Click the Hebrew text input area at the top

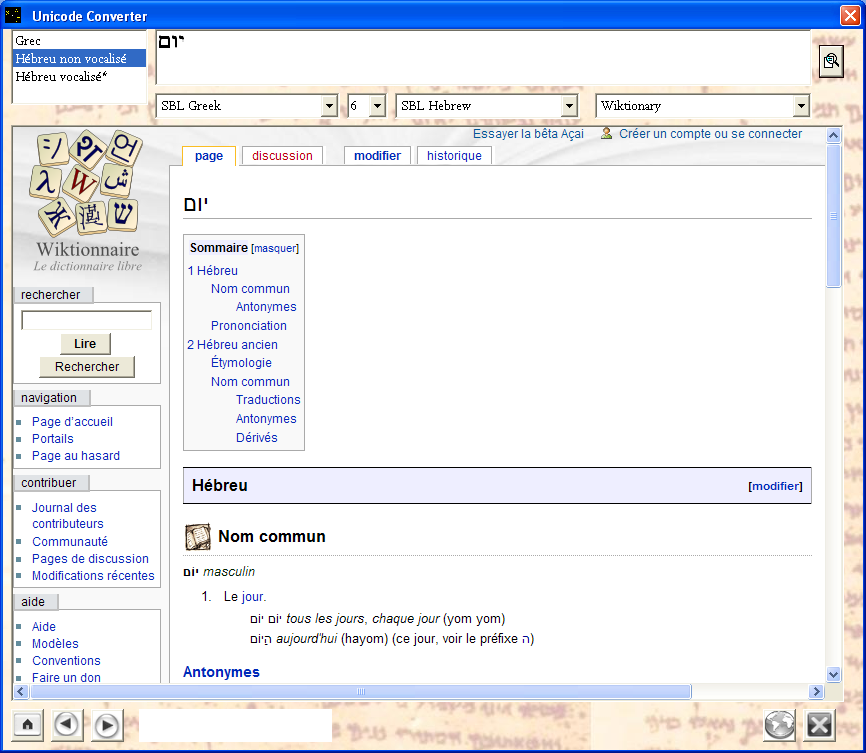[x=483, y=57]
